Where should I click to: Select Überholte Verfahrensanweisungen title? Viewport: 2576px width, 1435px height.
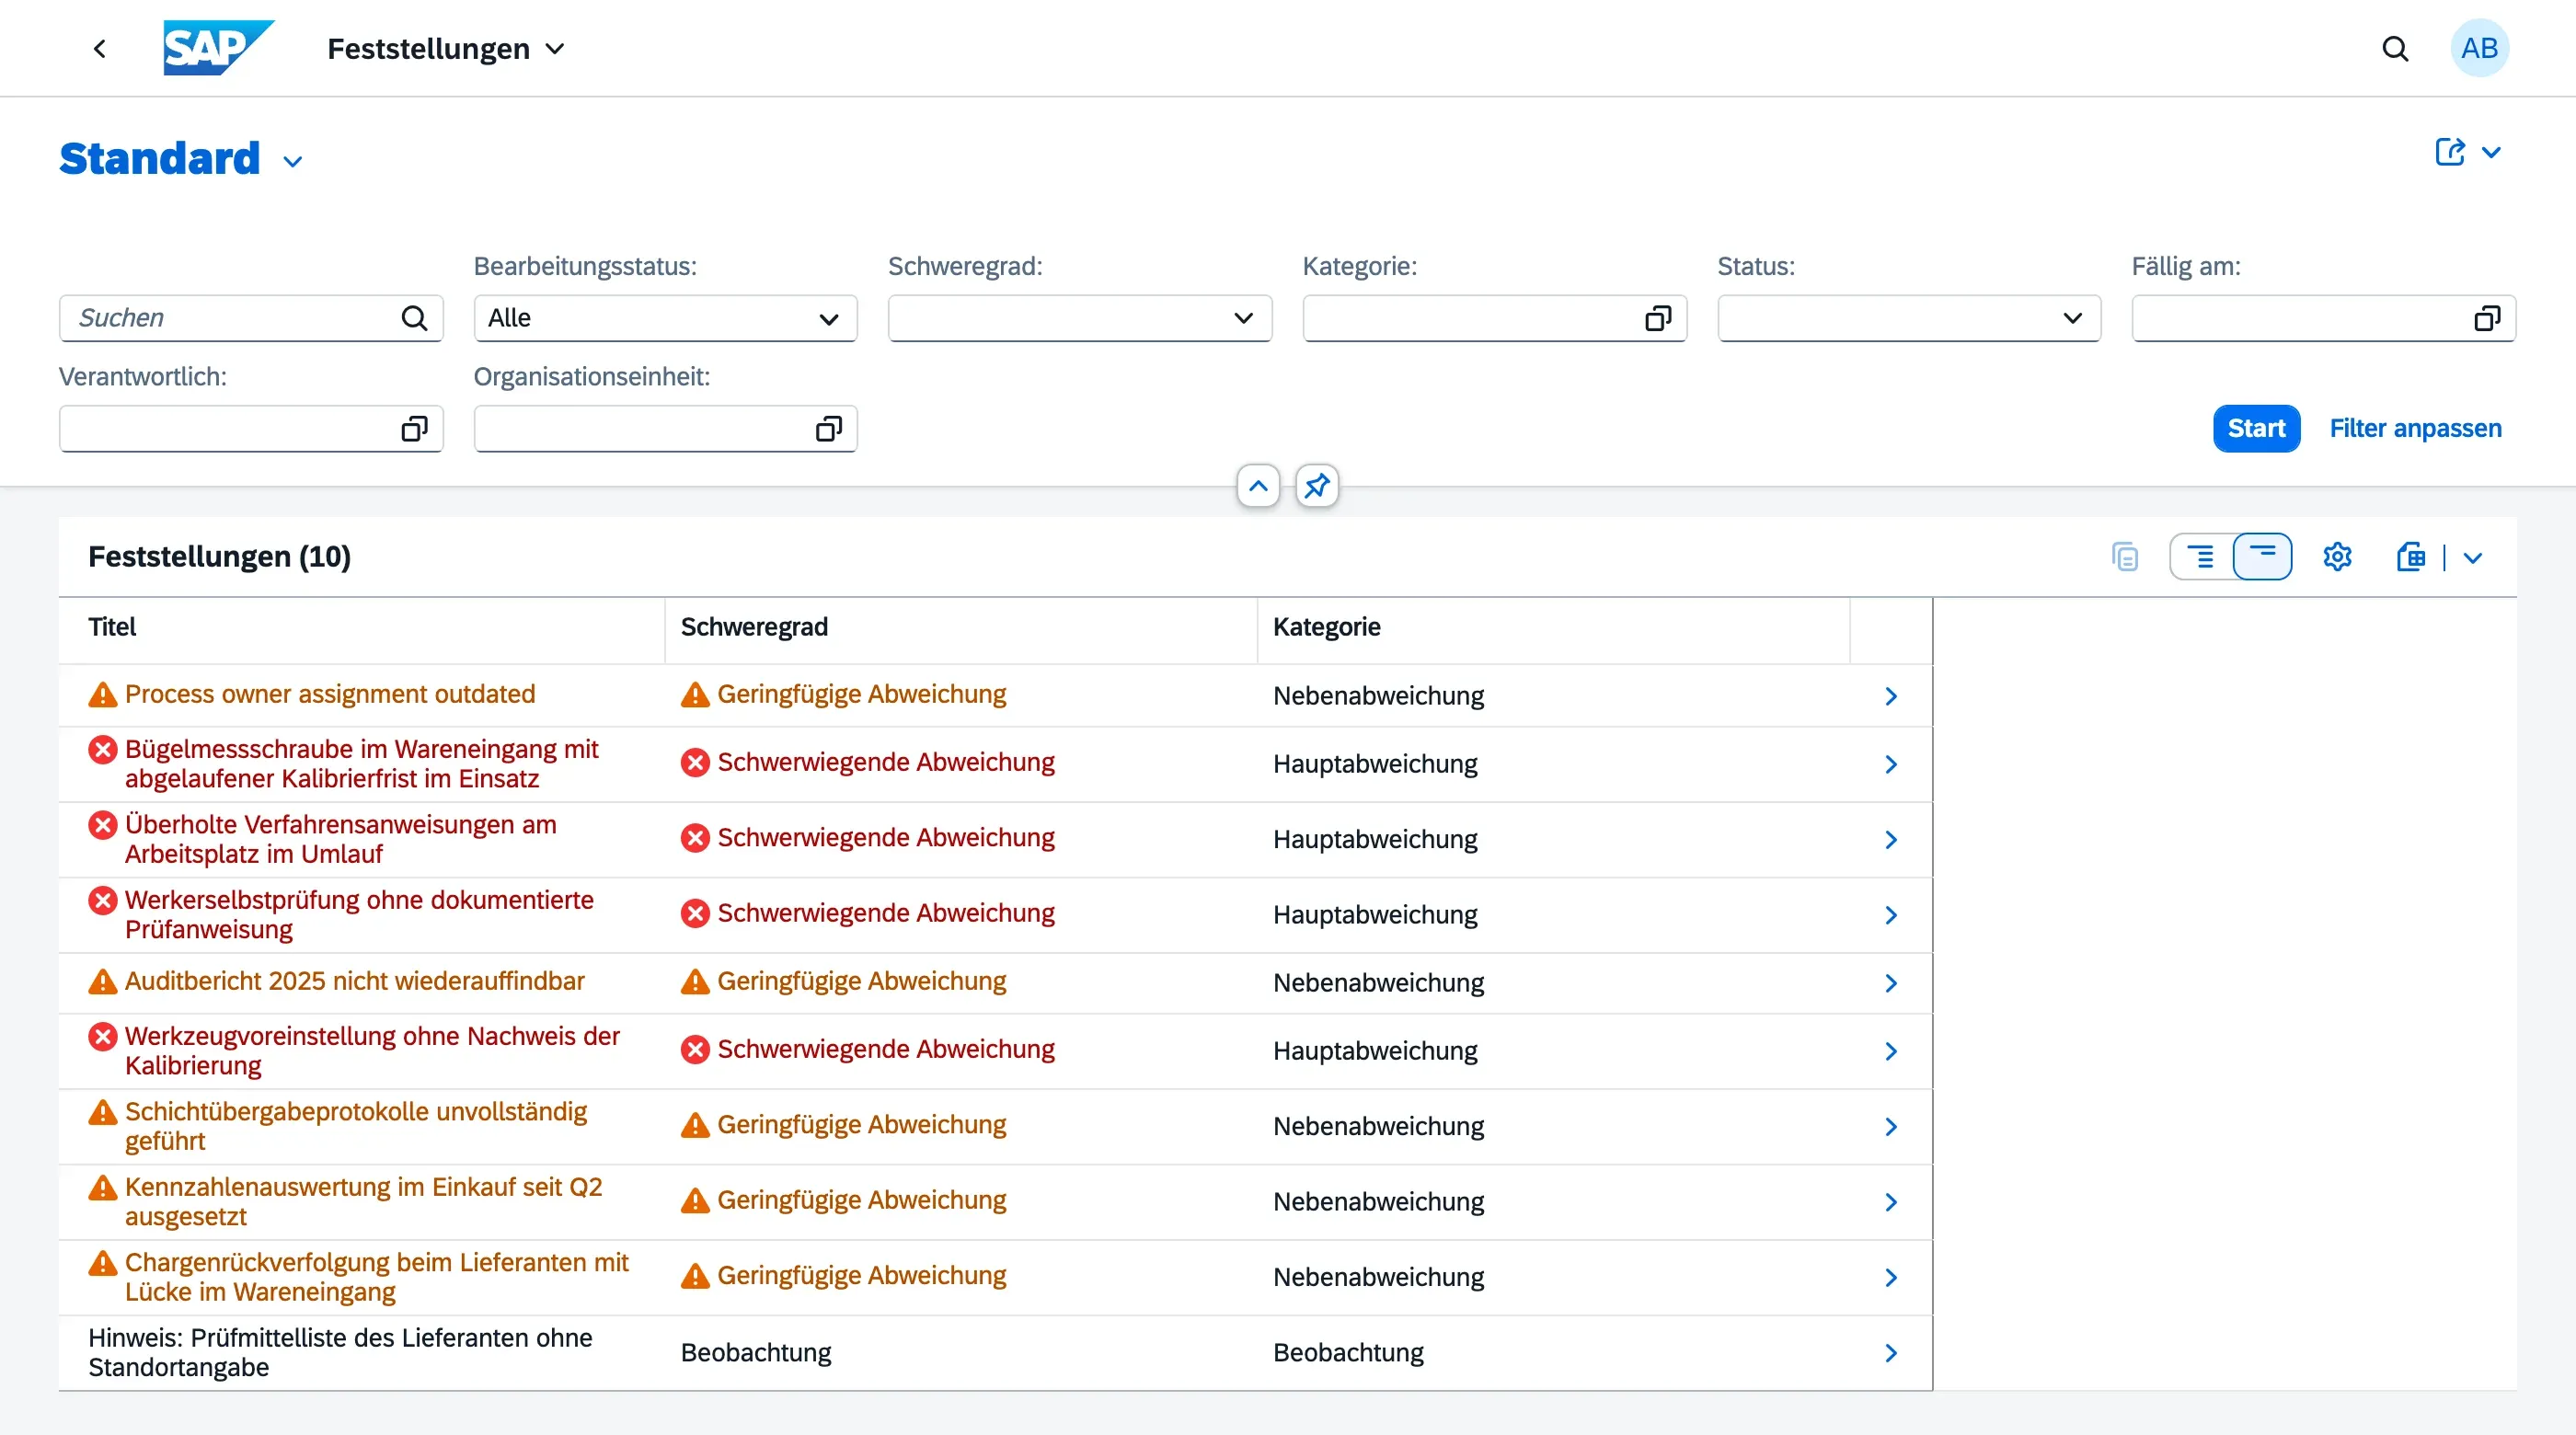pos(341,839)
